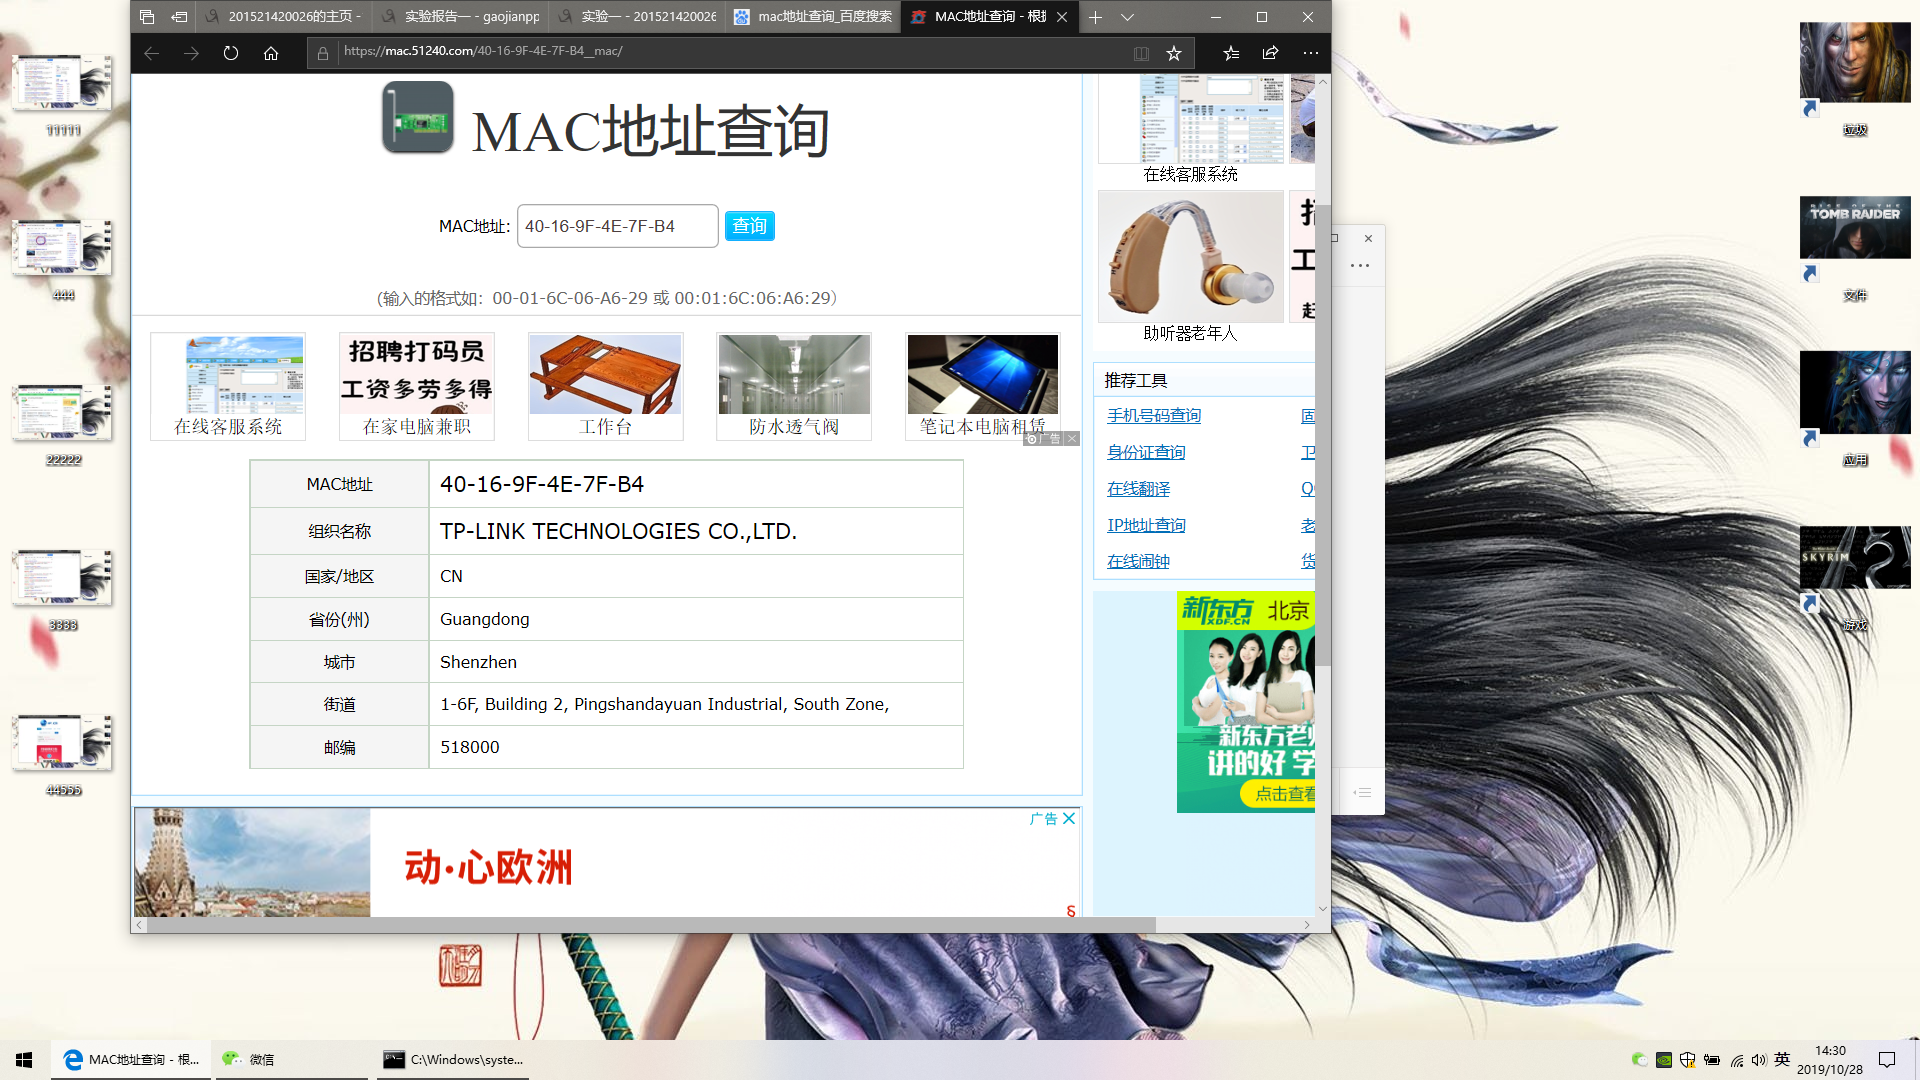Open Windows Start menu
The image size is (1920, 1080).
(24, 1059)
